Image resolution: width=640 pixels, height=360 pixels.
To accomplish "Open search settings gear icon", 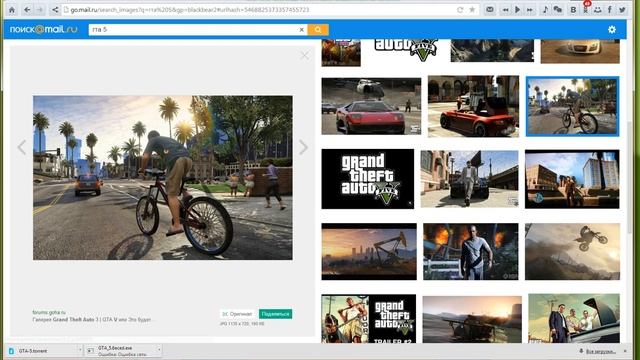I will pyautogui.click(x=611, y=29).
